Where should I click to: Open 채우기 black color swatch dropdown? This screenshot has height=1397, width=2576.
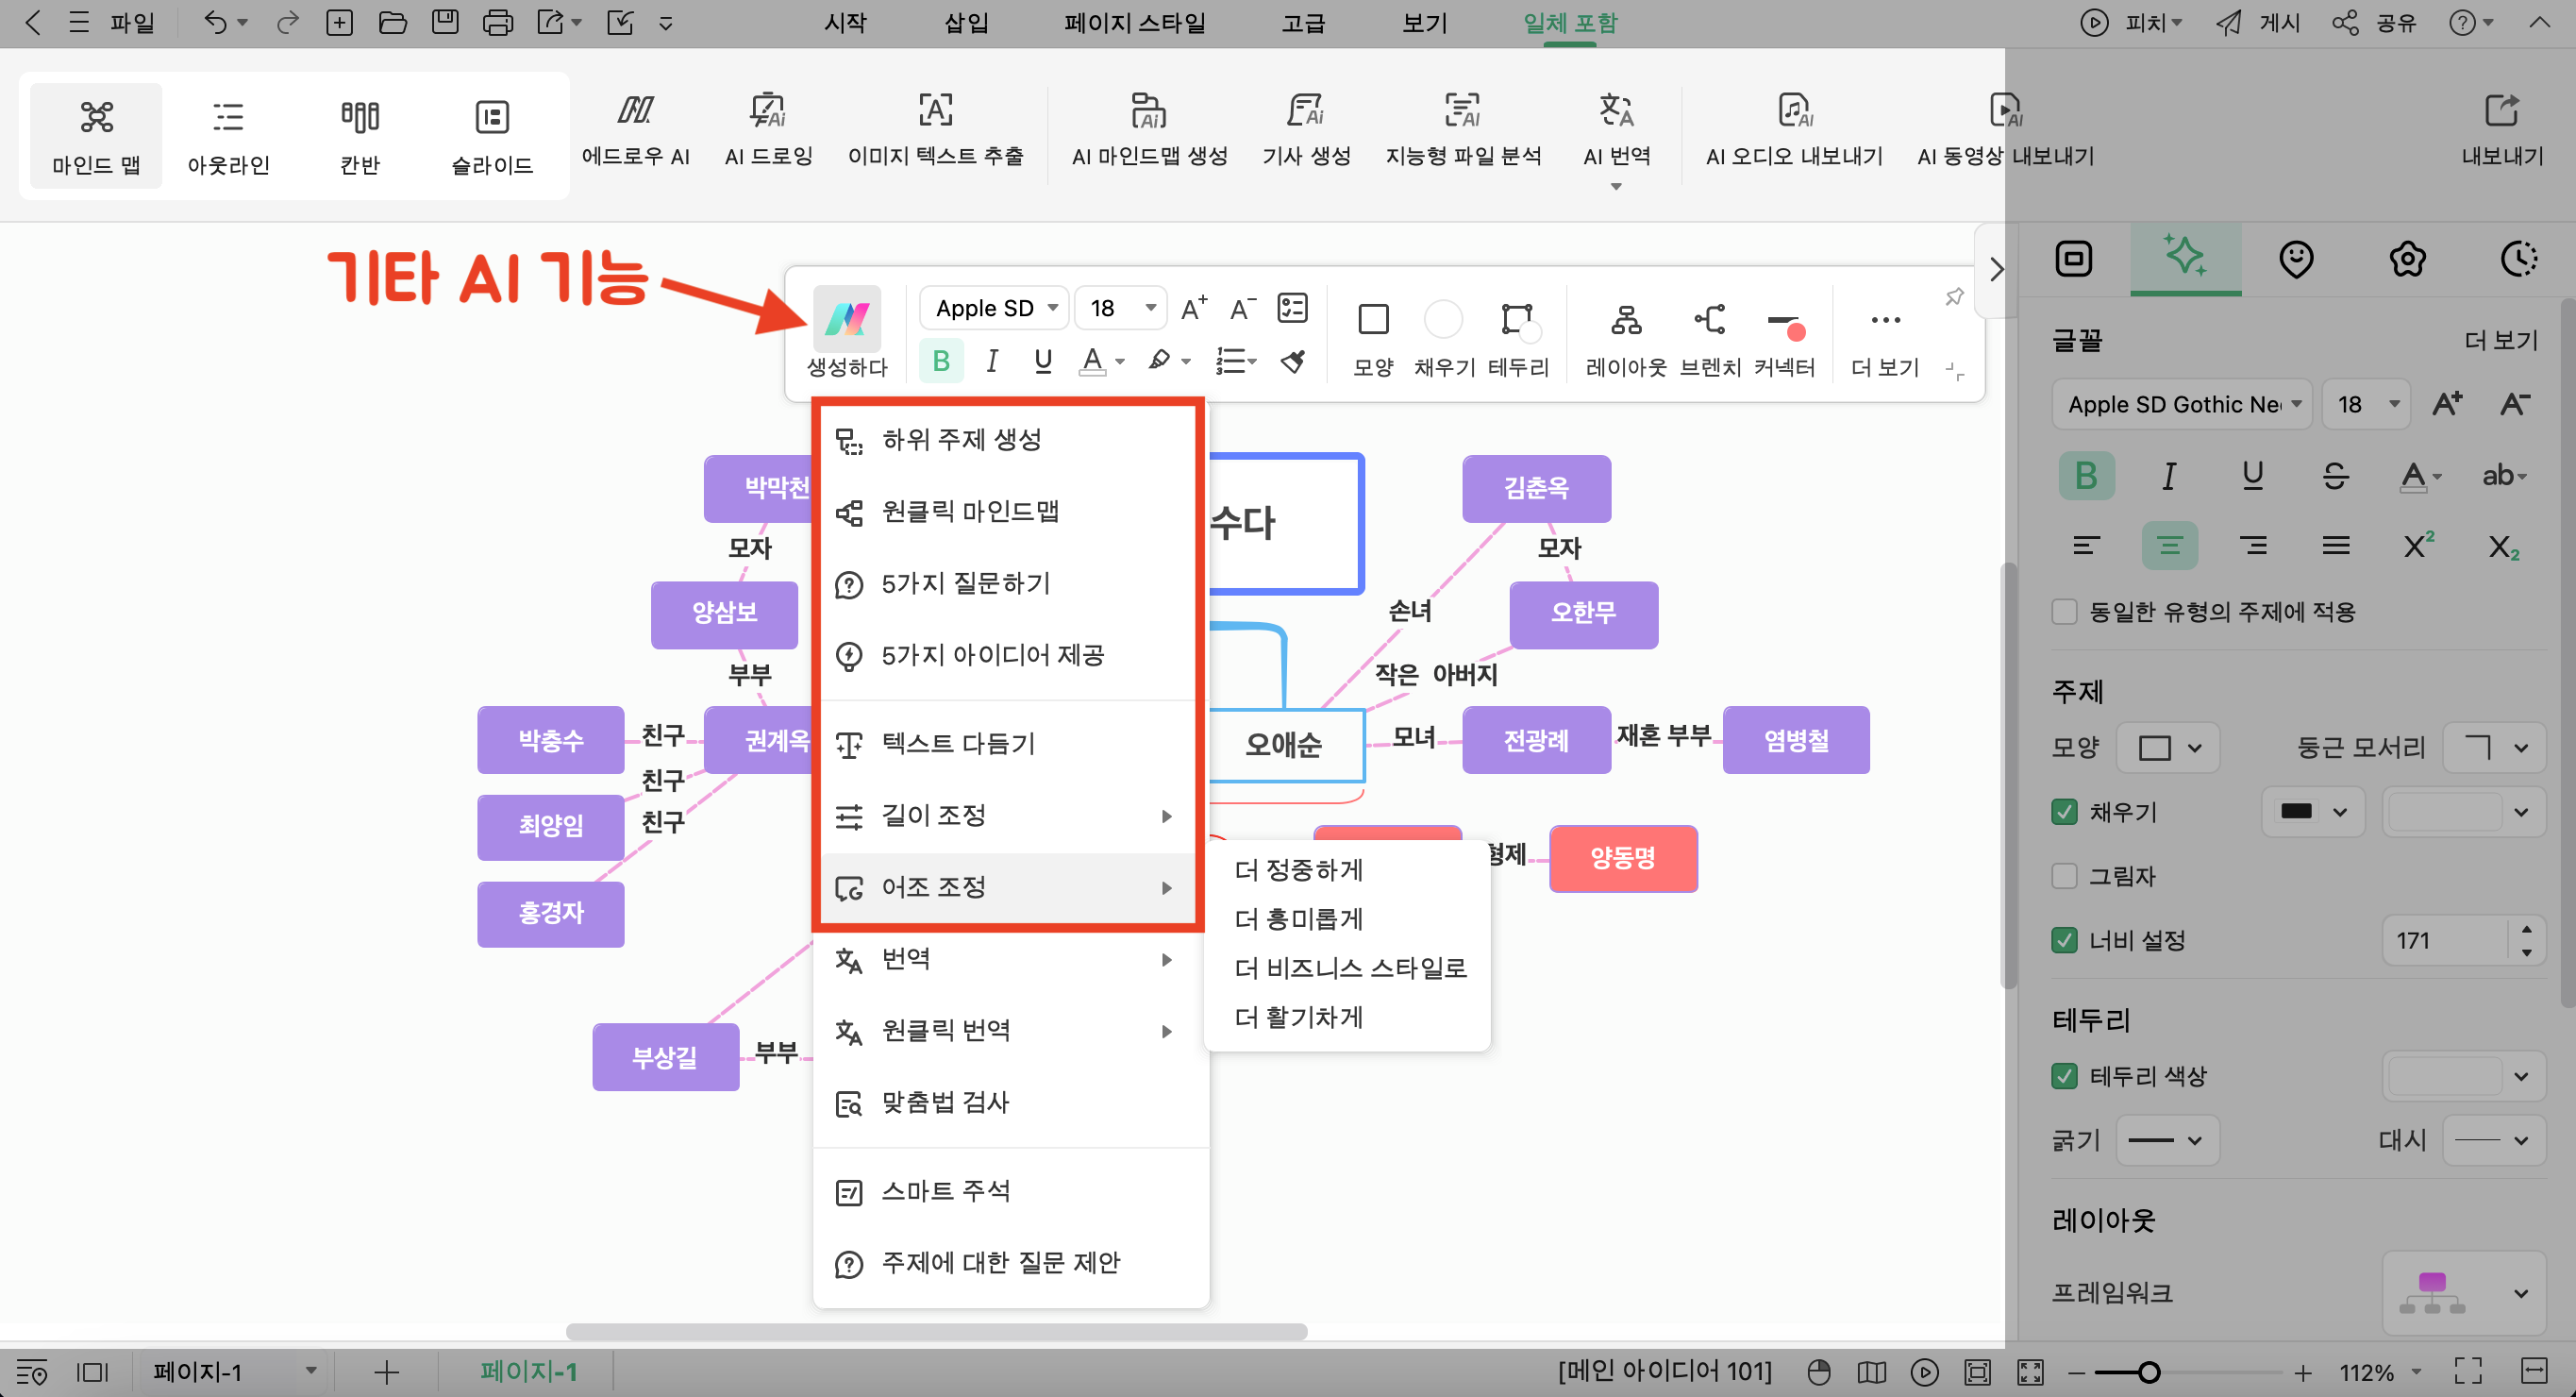click(x=2313, y=812)
